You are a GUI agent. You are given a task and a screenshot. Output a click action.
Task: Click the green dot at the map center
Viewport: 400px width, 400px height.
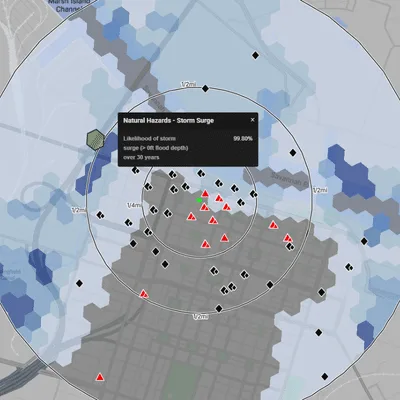199,200
